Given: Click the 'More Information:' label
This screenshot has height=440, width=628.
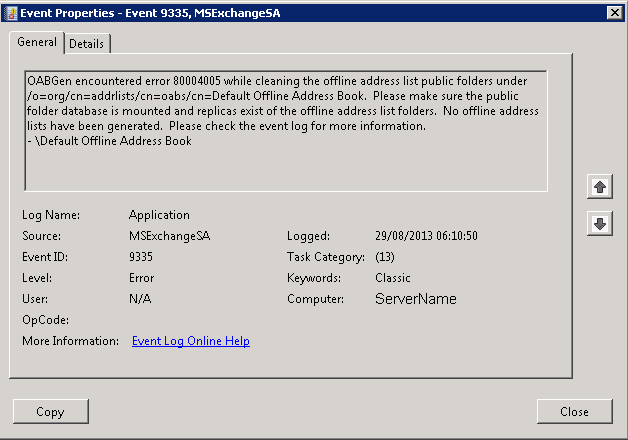Looking at the screenshot, I should (x=70, y=341).
